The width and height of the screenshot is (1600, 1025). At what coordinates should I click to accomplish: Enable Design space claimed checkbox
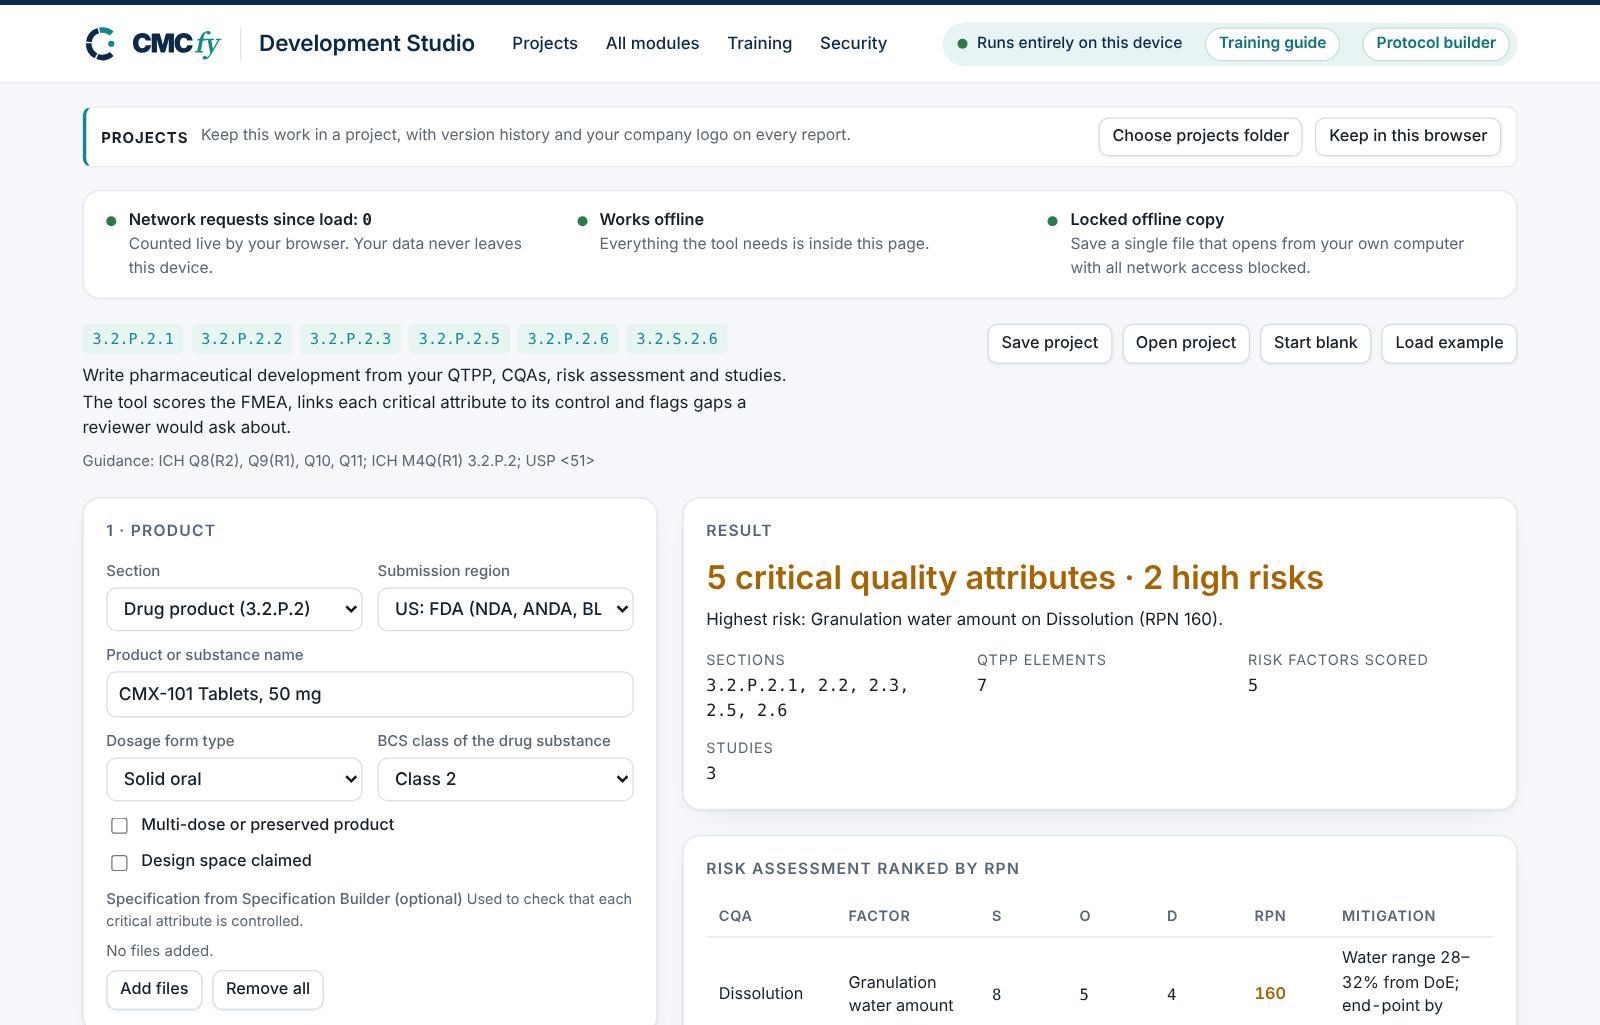pyautogui.click(x=120, y=862)
